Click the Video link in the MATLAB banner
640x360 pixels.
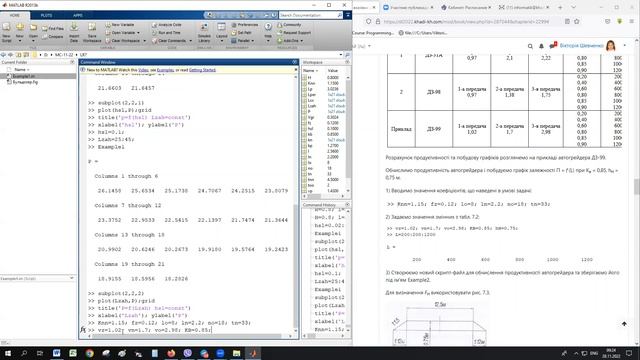point(143,70)
